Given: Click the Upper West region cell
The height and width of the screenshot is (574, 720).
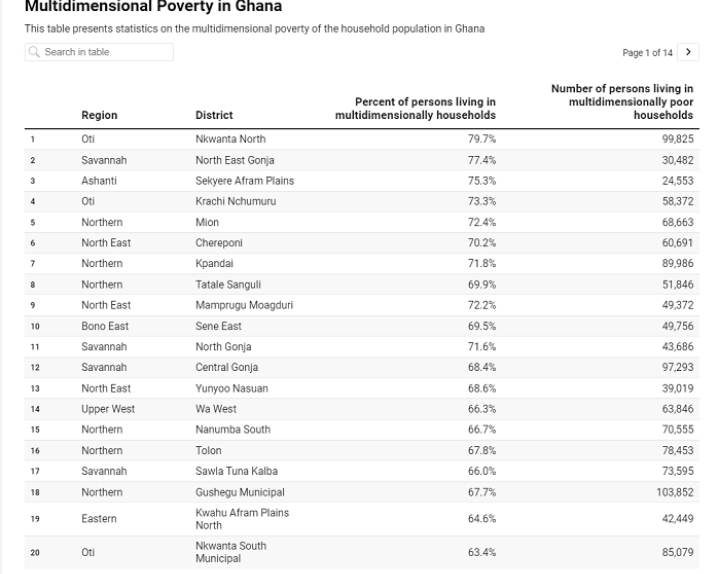Looking at the screenshot, I should point(107,409).
